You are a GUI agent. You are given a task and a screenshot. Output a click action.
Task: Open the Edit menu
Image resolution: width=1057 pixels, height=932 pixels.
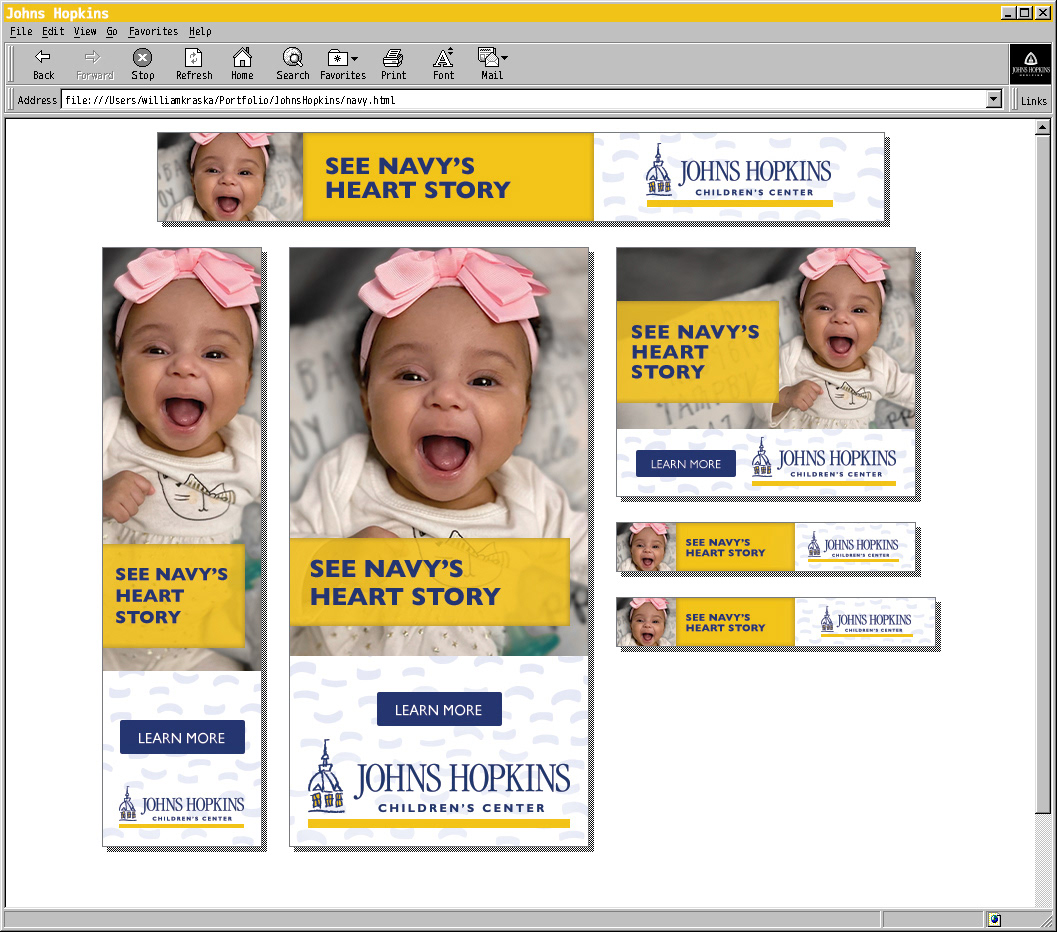(x=53, y=31)
